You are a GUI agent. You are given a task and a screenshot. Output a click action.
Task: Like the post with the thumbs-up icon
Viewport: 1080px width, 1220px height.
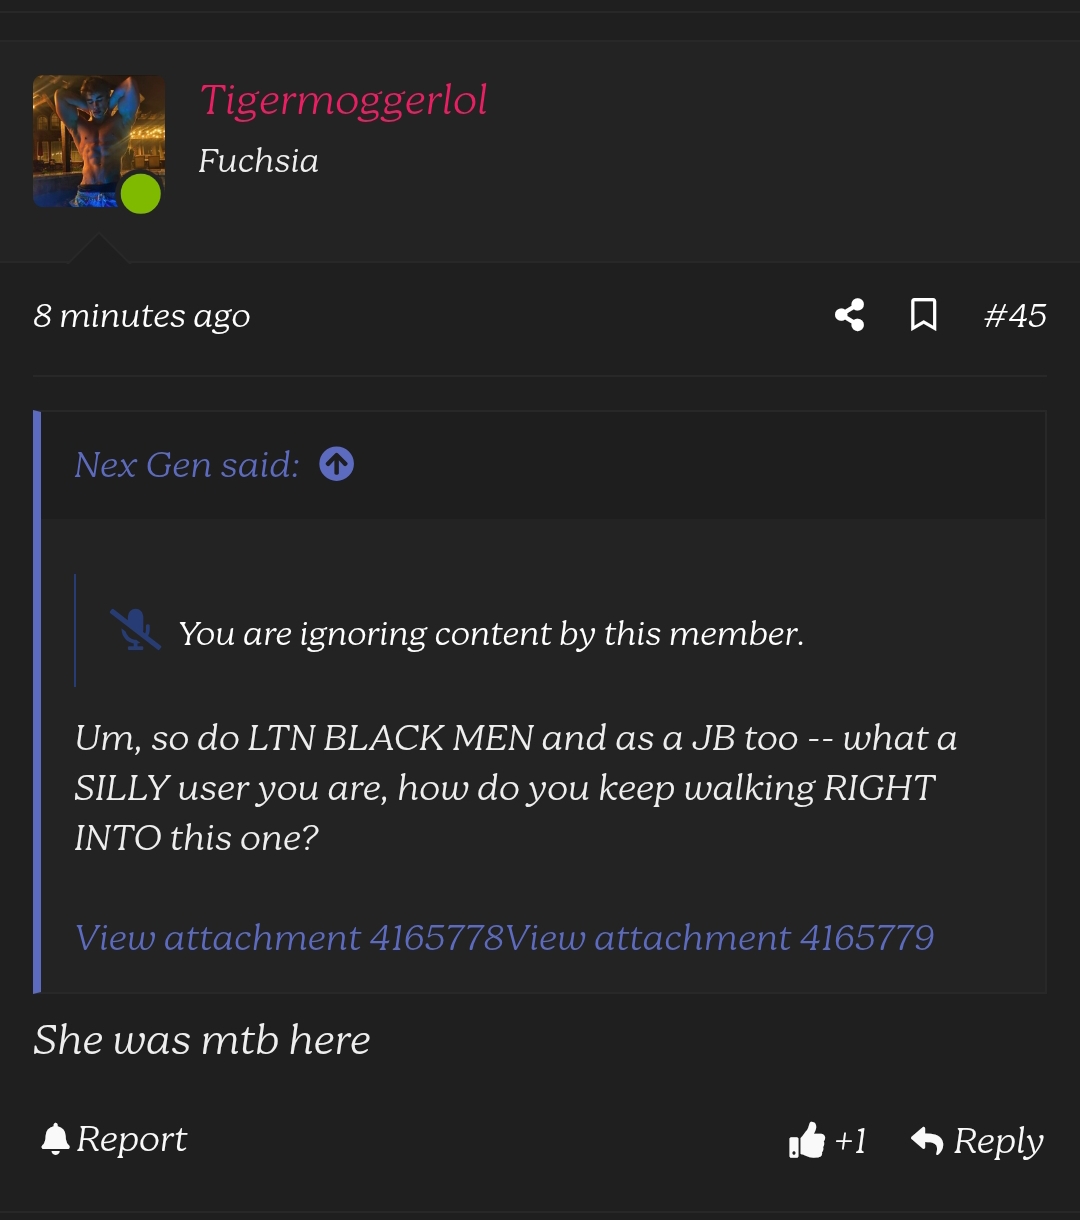coord(807,1140)
